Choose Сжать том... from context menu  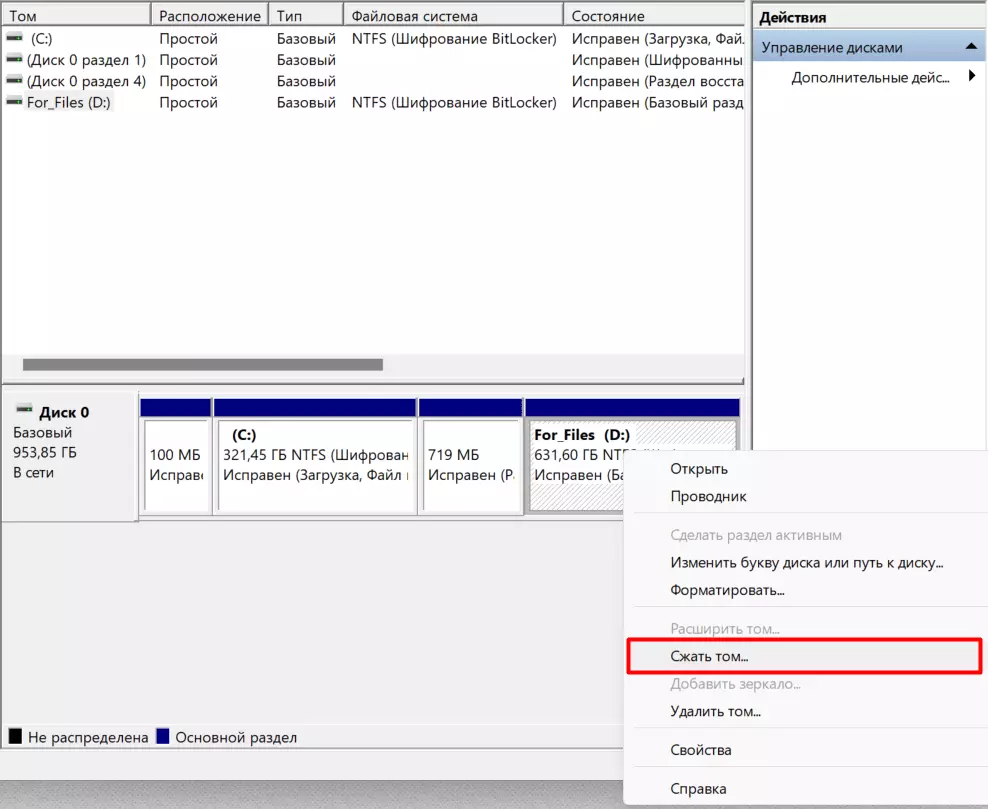point(709,657)
